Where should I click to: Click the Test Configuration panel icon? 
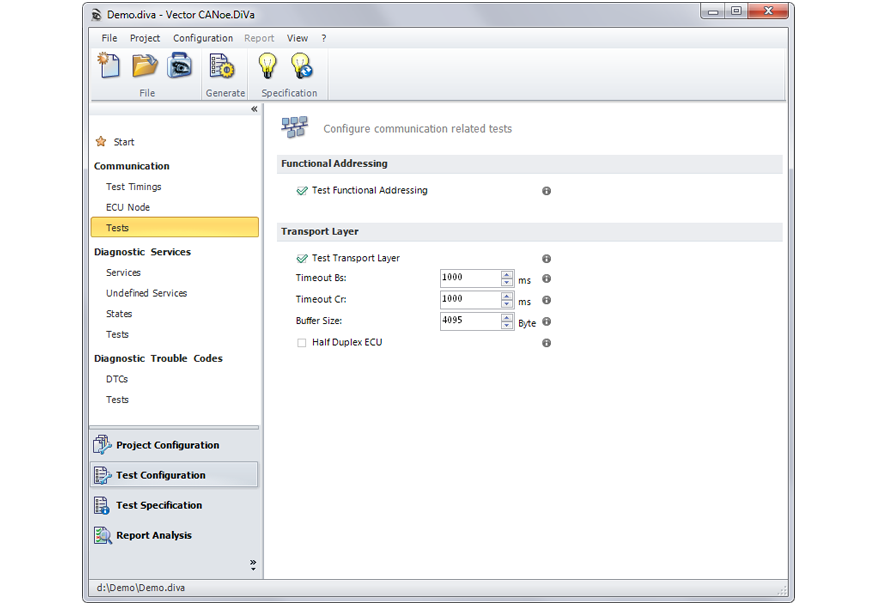102,475
